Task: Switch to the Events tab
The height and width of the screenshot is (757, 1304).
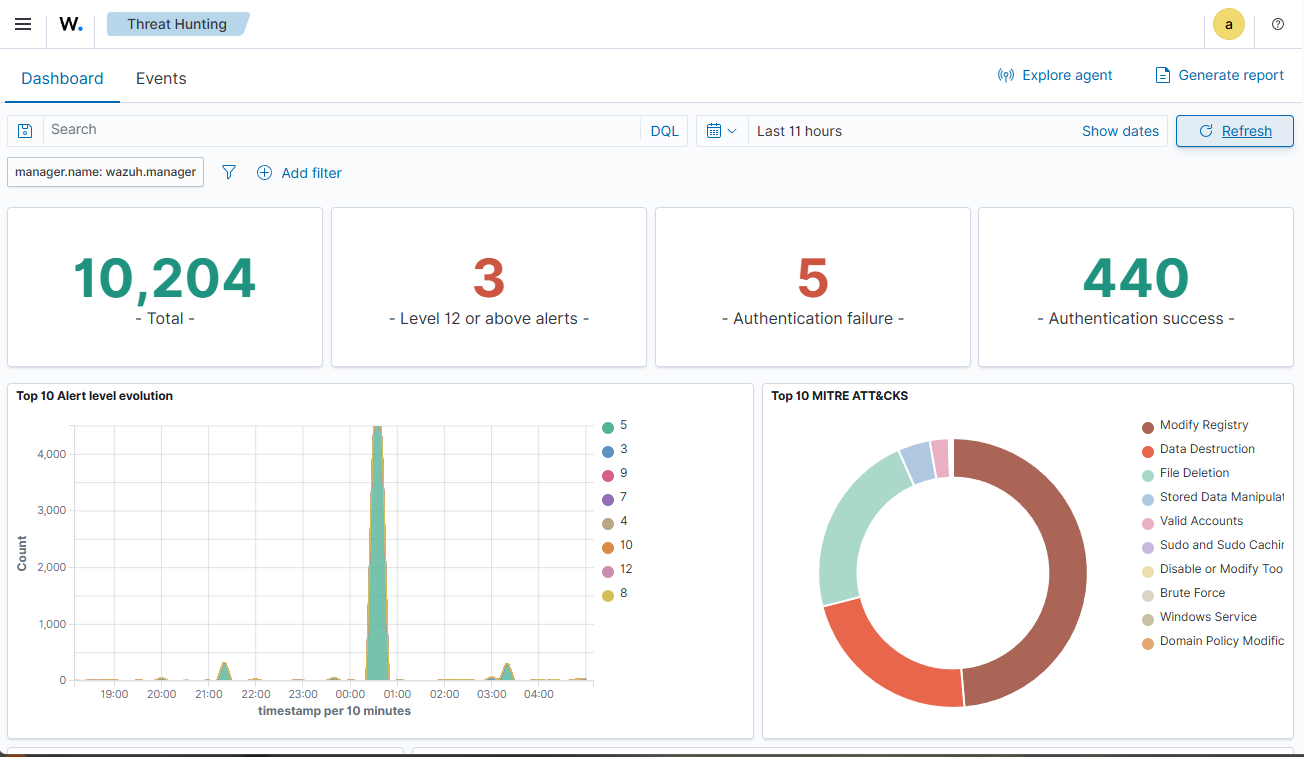Action: [x=160, y=78]
